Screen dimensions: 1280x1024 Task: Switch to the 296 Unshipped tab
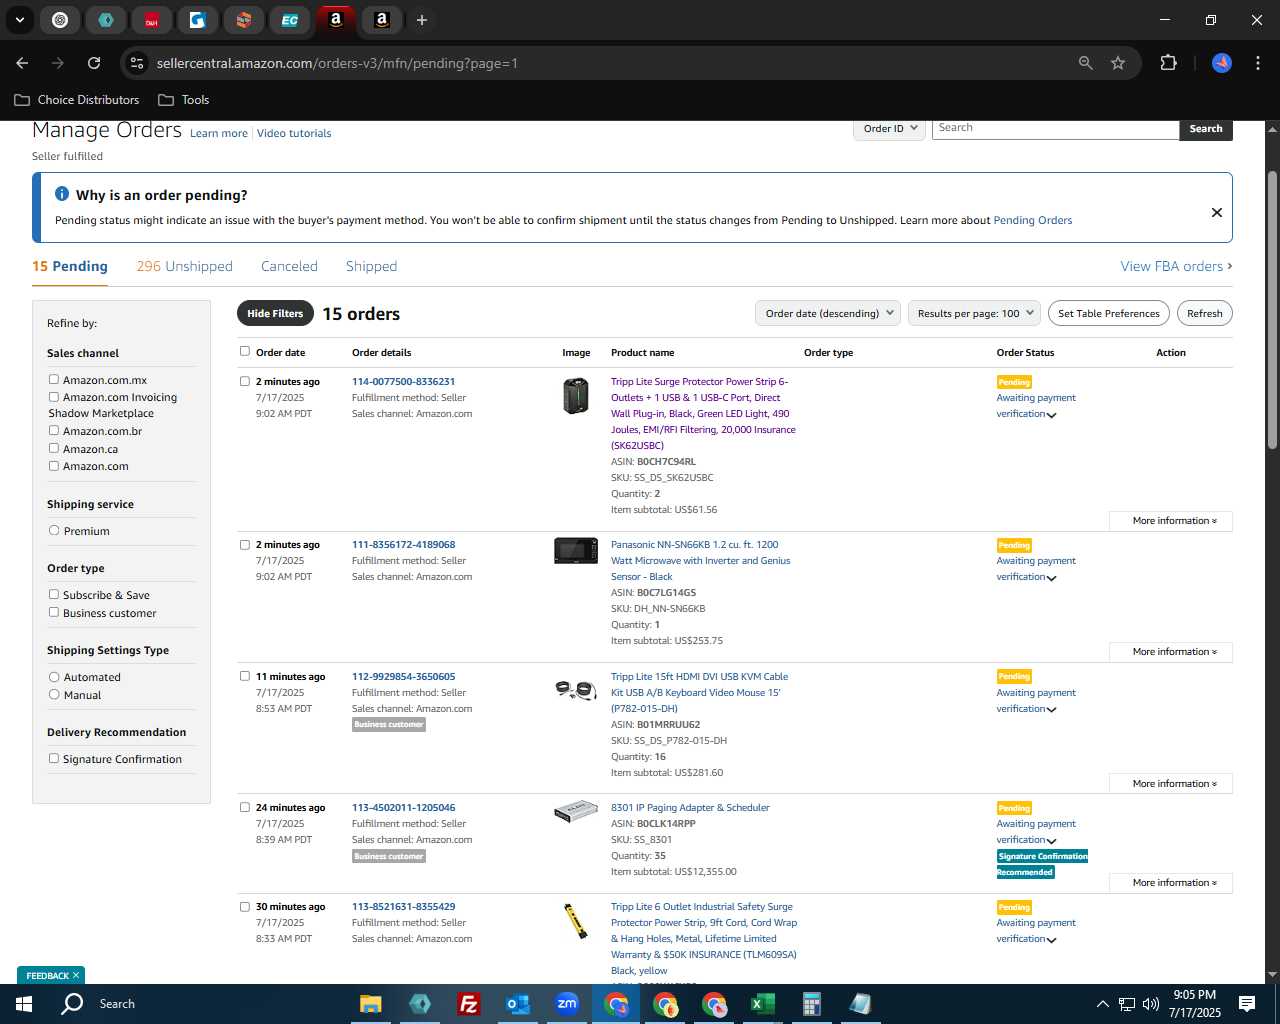point(184,266)
